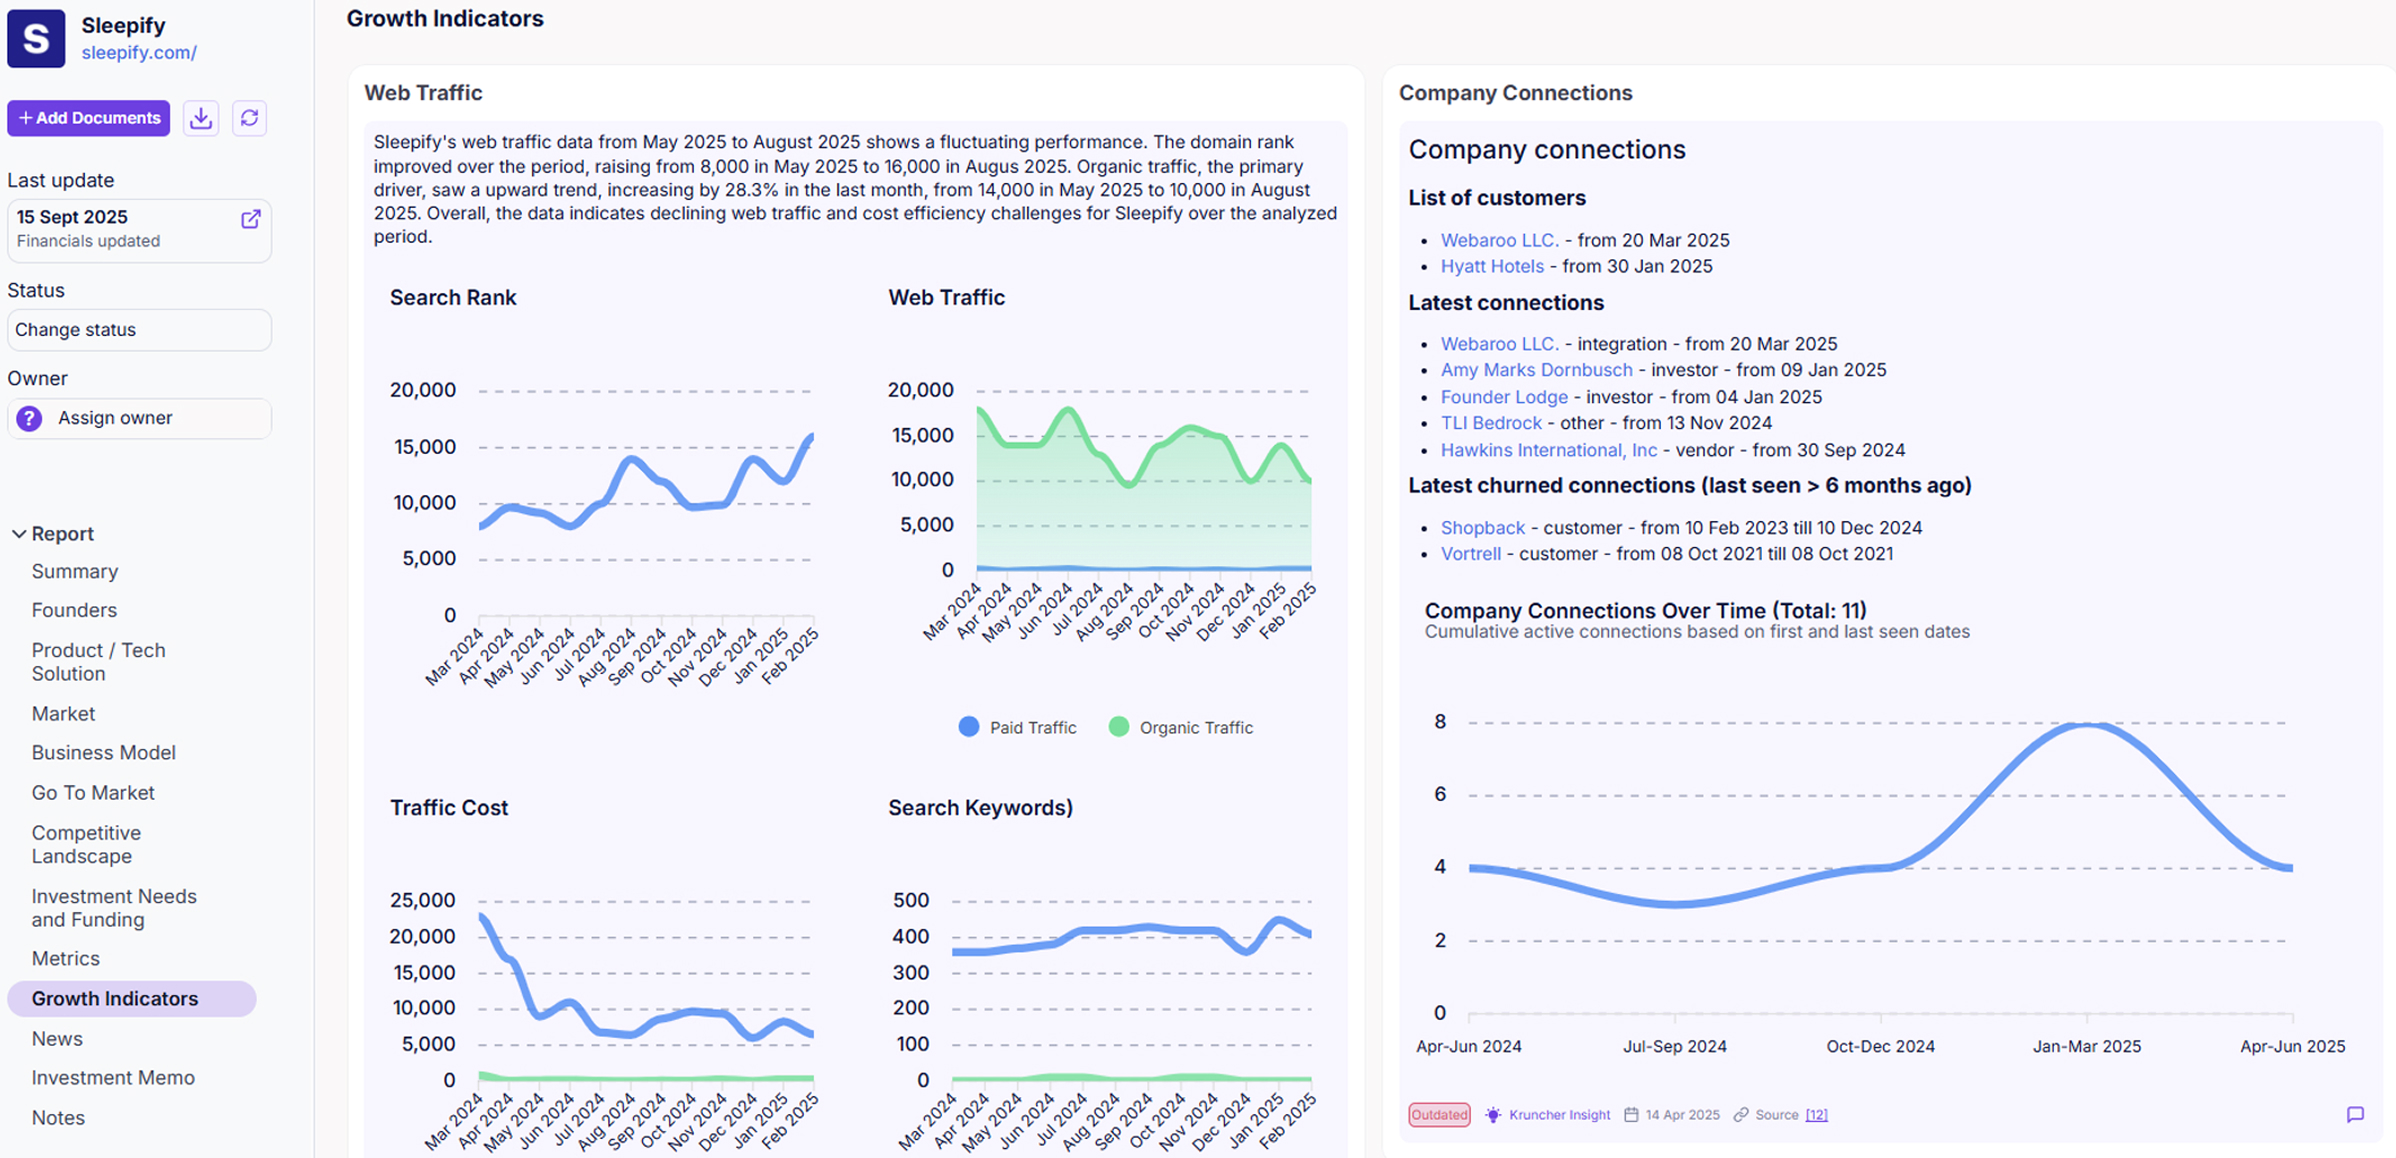Screen dimensions: 2396x1158
Task: Open the Hyatt Hotels customer link
Action: [x=1491, y=266]
